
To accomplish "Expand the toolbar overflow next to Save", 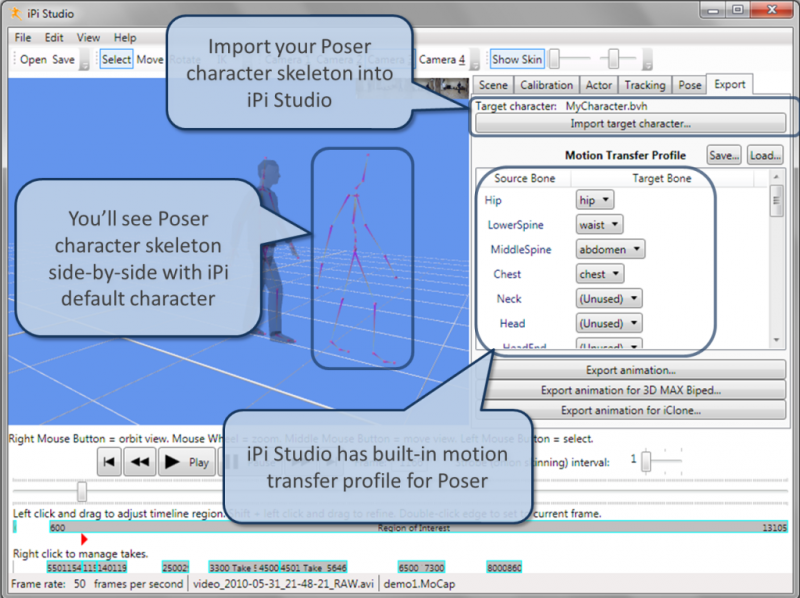I will click(x=84, y=60).
